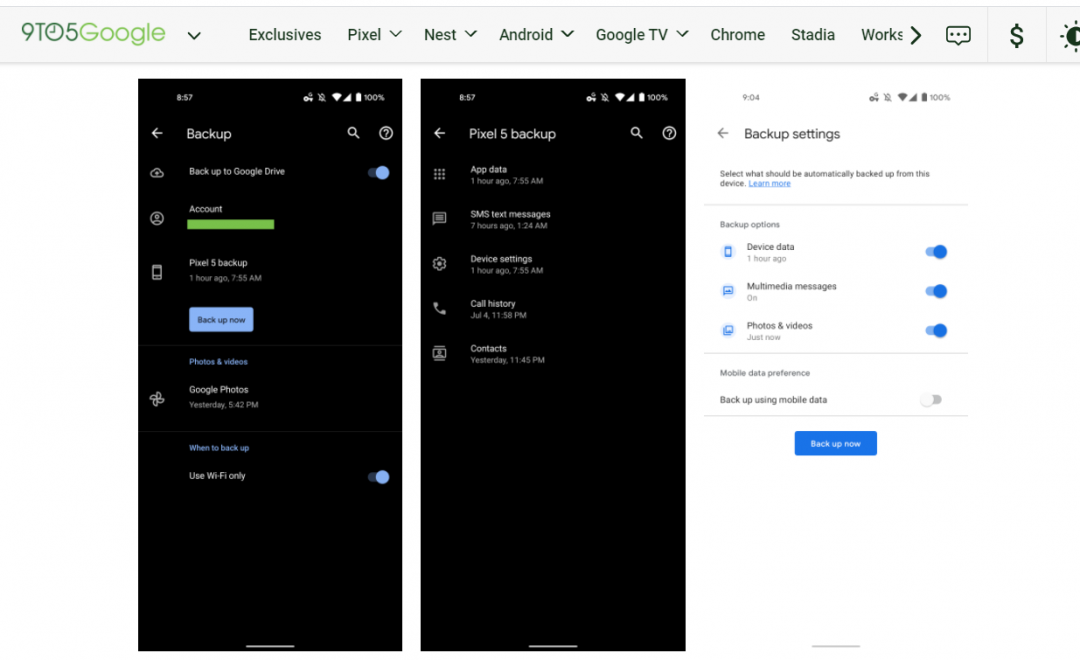Viewport: 1080px width, 660px height.
Task: Click the App data grid icon
Action: click(439, 174)
